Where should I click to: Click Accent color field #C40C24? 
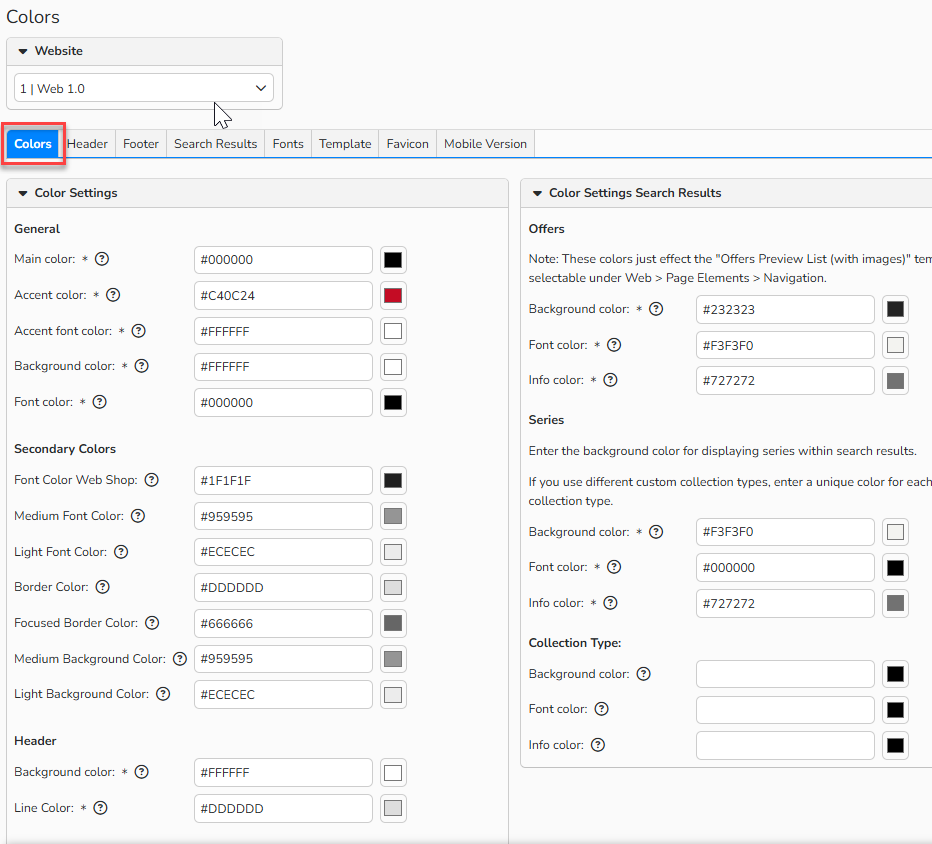click(283, 295)
